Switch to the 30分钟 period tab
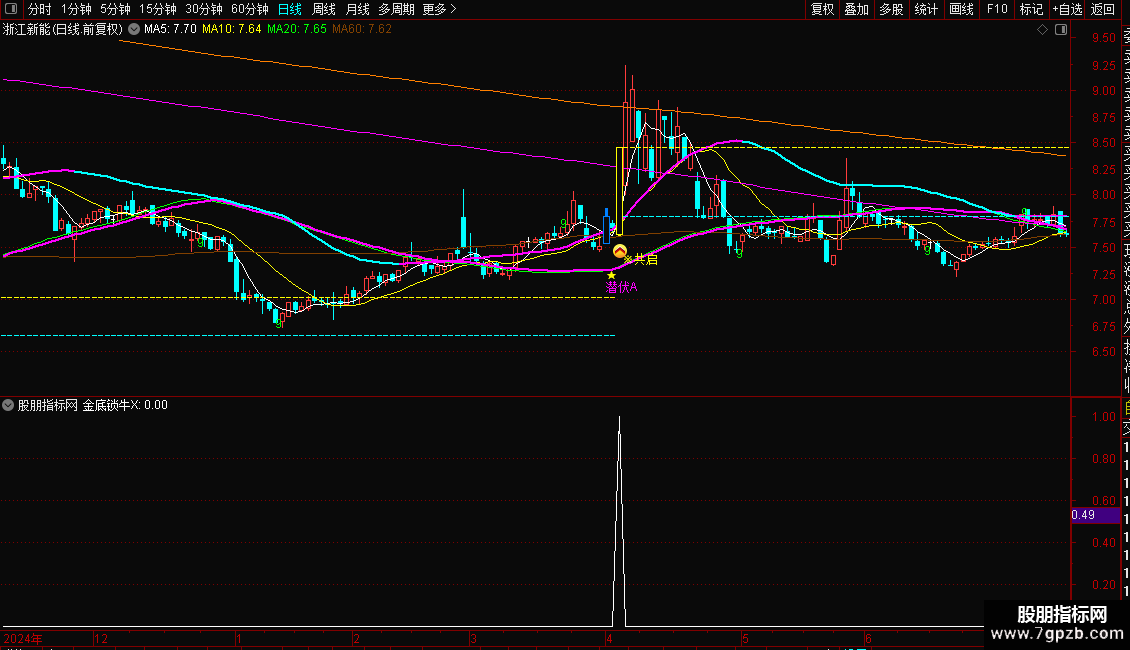The image size is (1130, 650). point(204,9)
